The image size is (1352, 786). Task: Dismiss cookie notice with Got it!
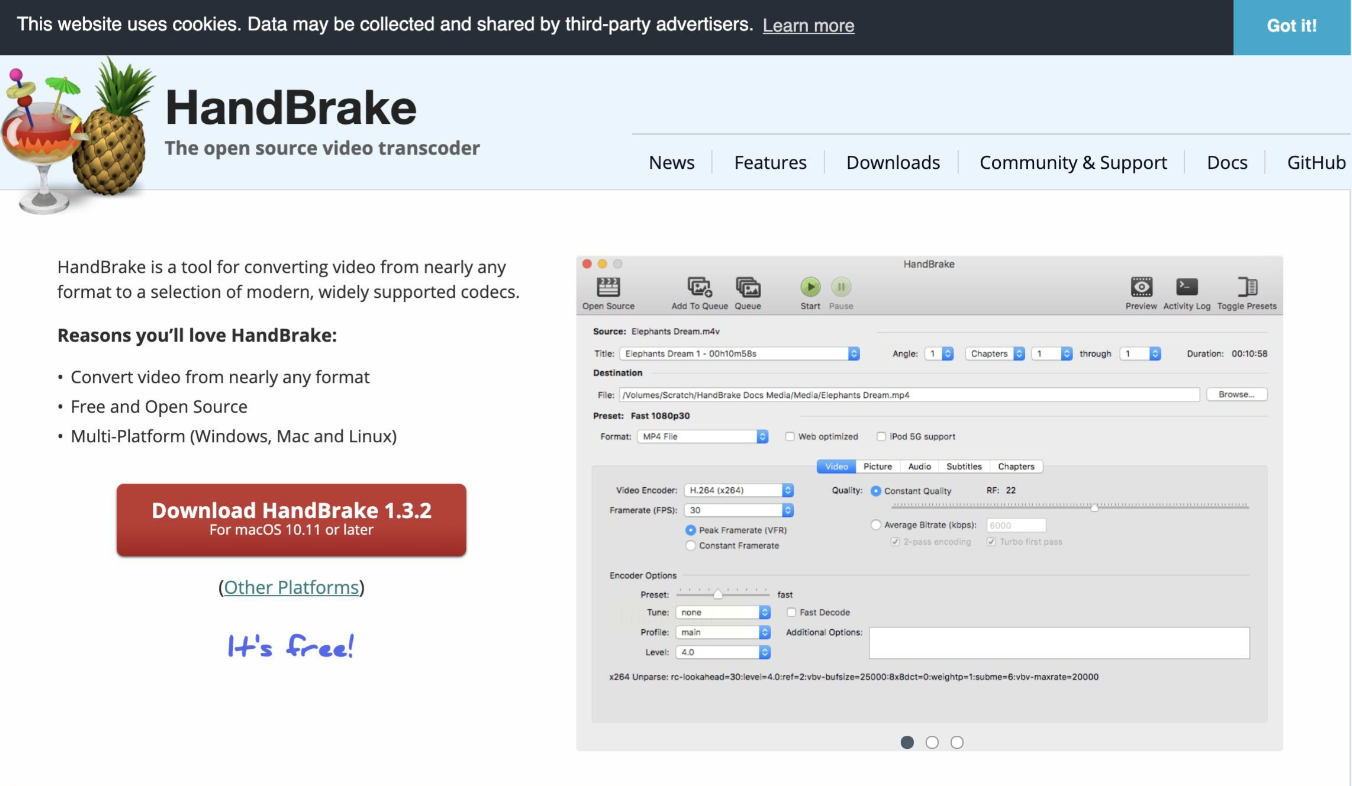[x=1292, y=27]
